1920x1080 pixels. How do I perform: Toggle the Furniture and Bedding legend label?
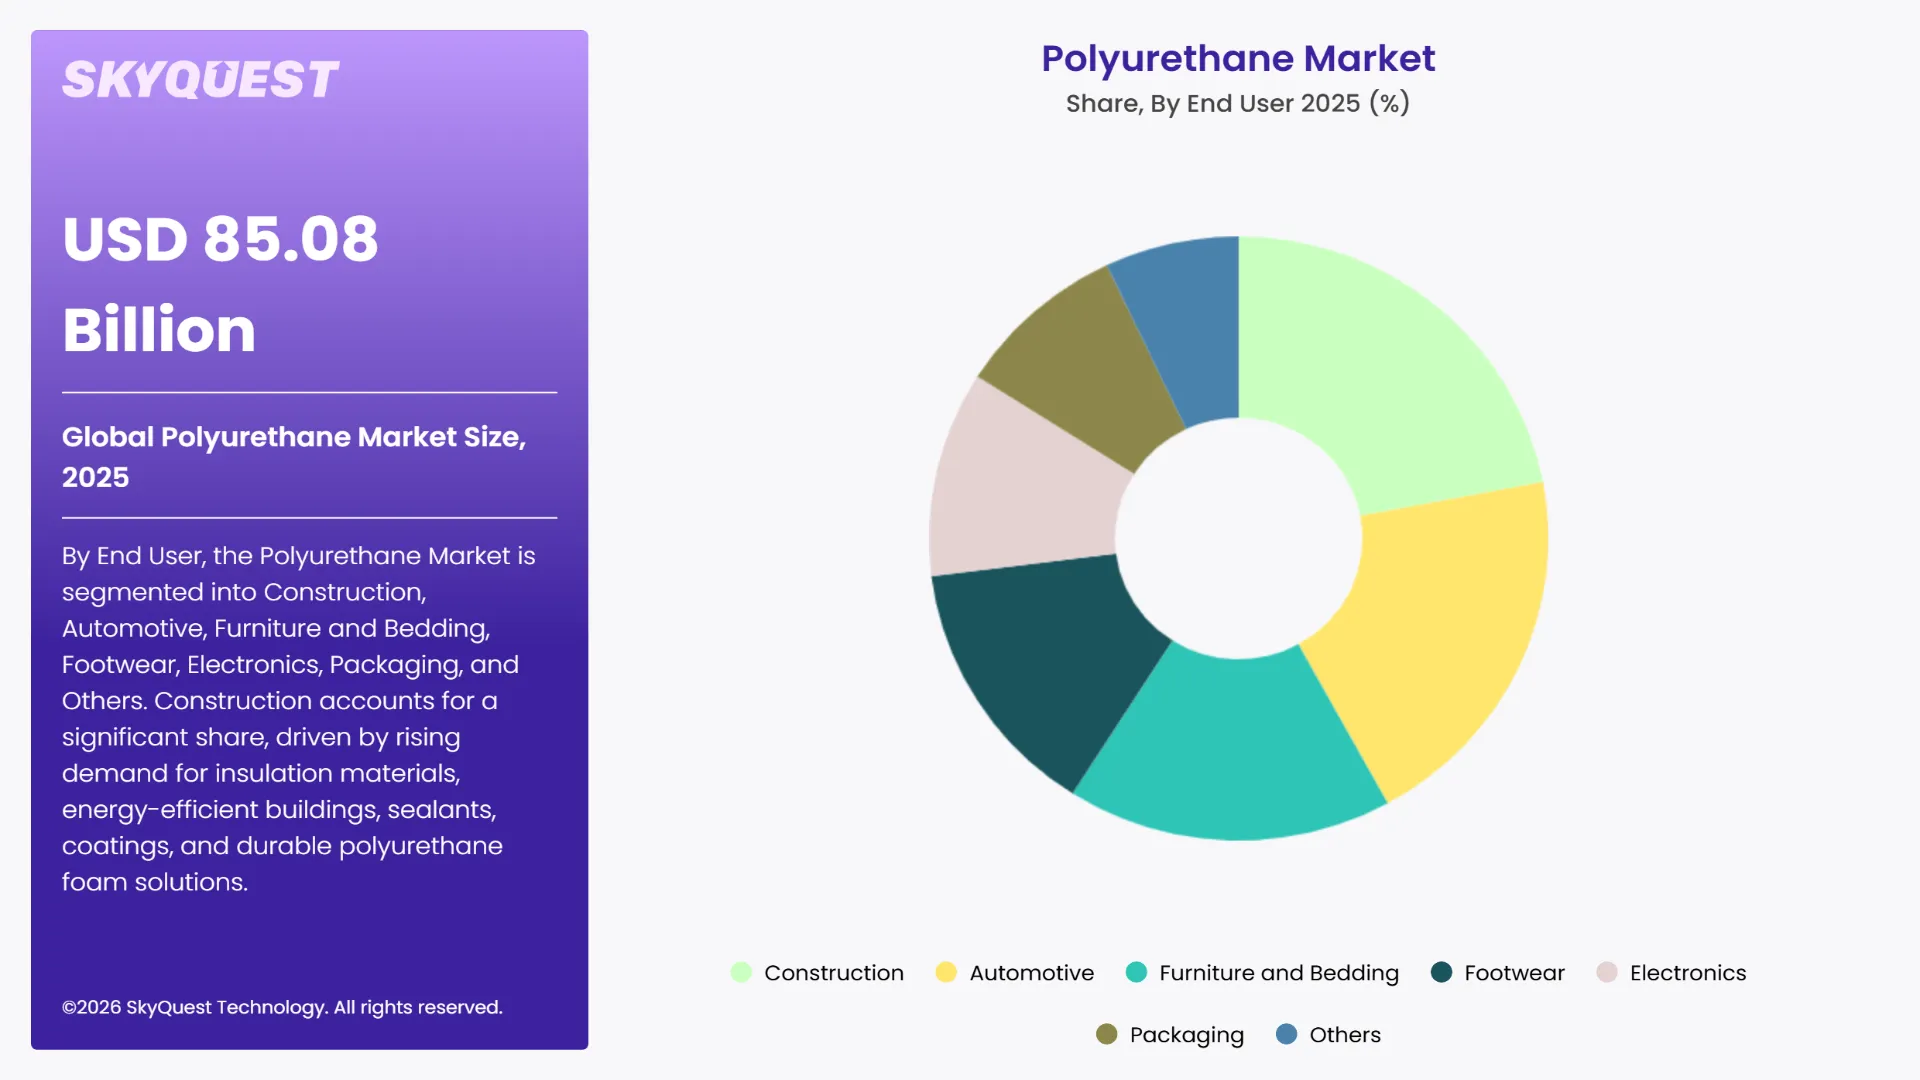click(x=1279, y=973)
